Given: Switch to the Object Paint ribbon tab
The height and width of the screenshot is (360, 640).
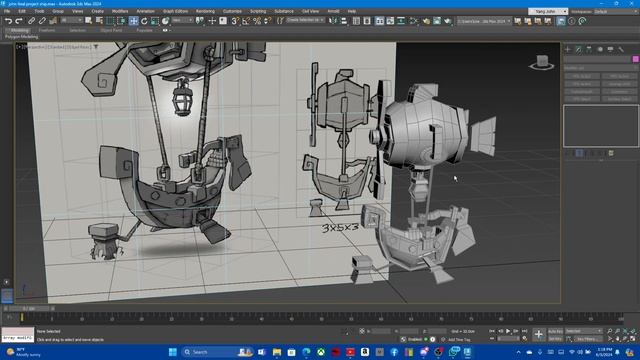Looking at the screenshot, I should [x=111, y=30].
